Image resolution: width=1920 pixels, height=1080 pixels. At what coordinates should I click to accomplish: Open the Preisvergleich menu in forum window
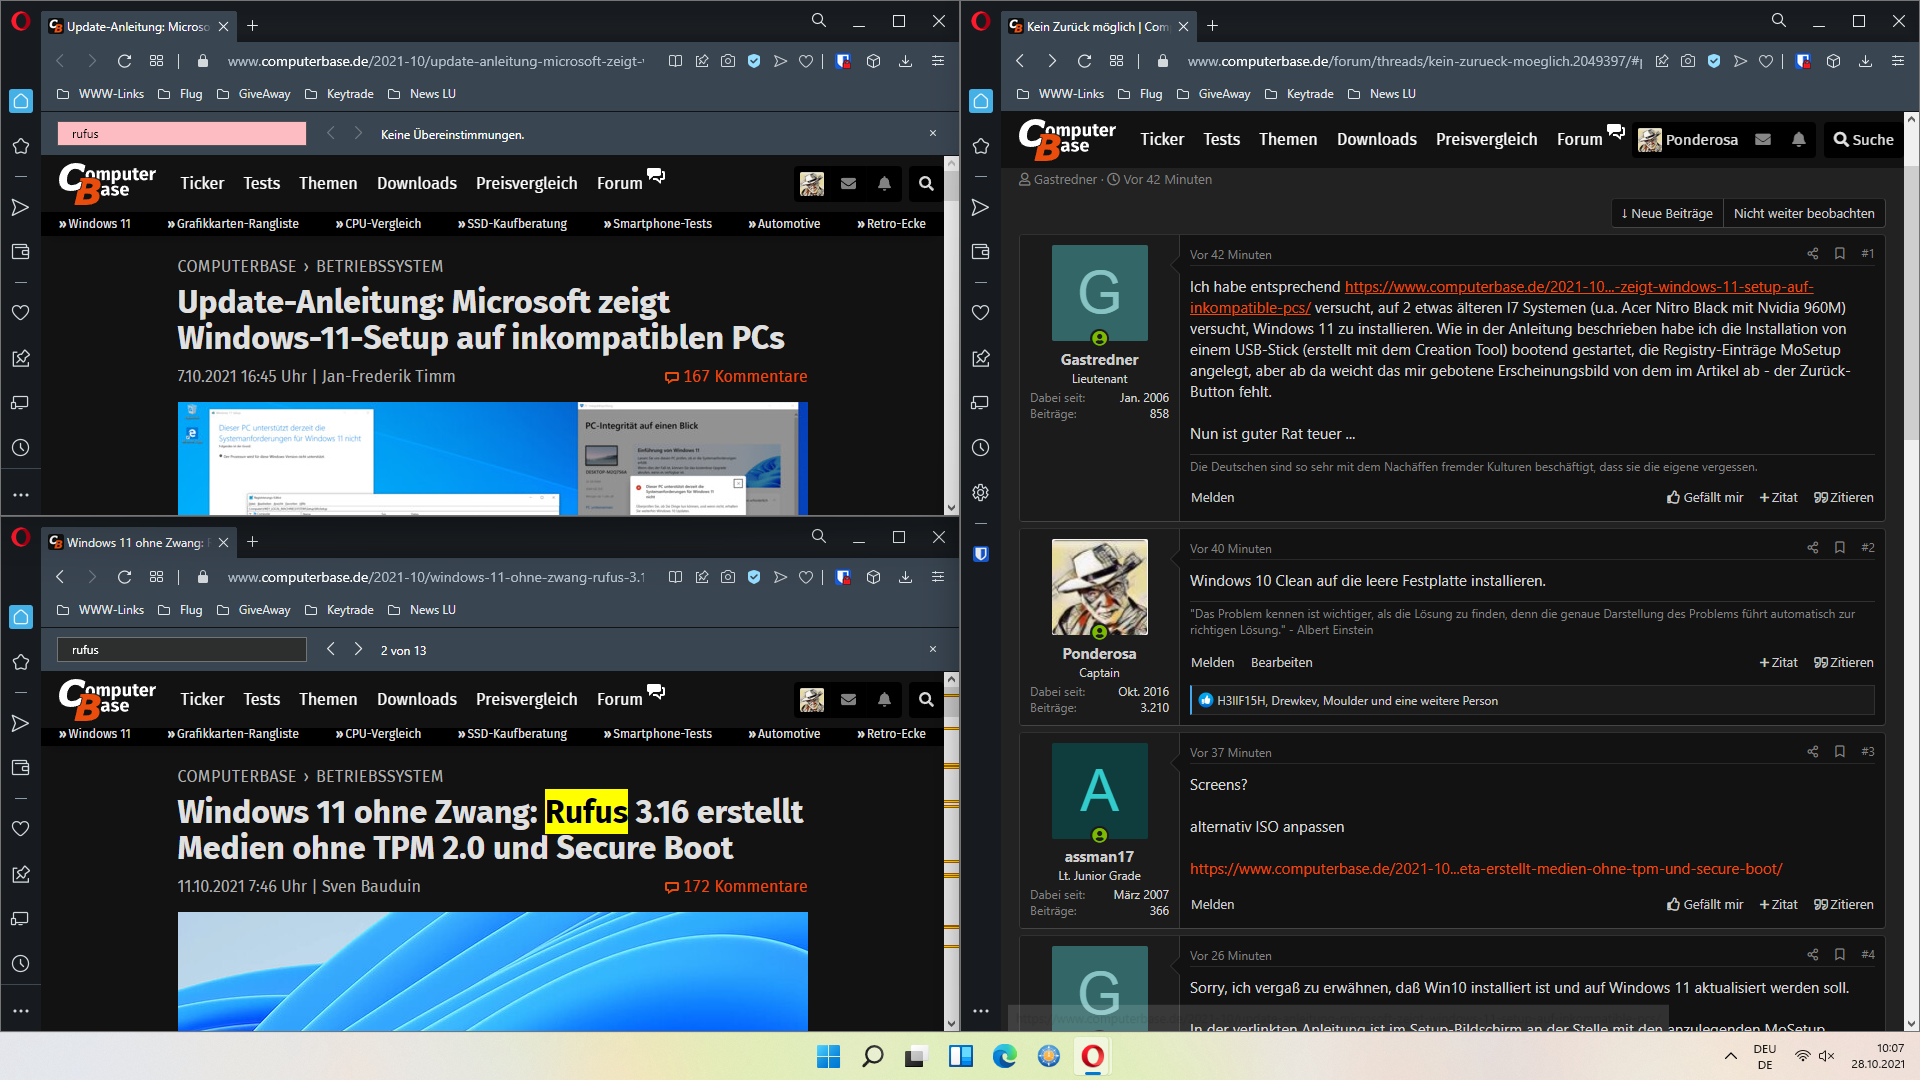(x=1486, y=140)
